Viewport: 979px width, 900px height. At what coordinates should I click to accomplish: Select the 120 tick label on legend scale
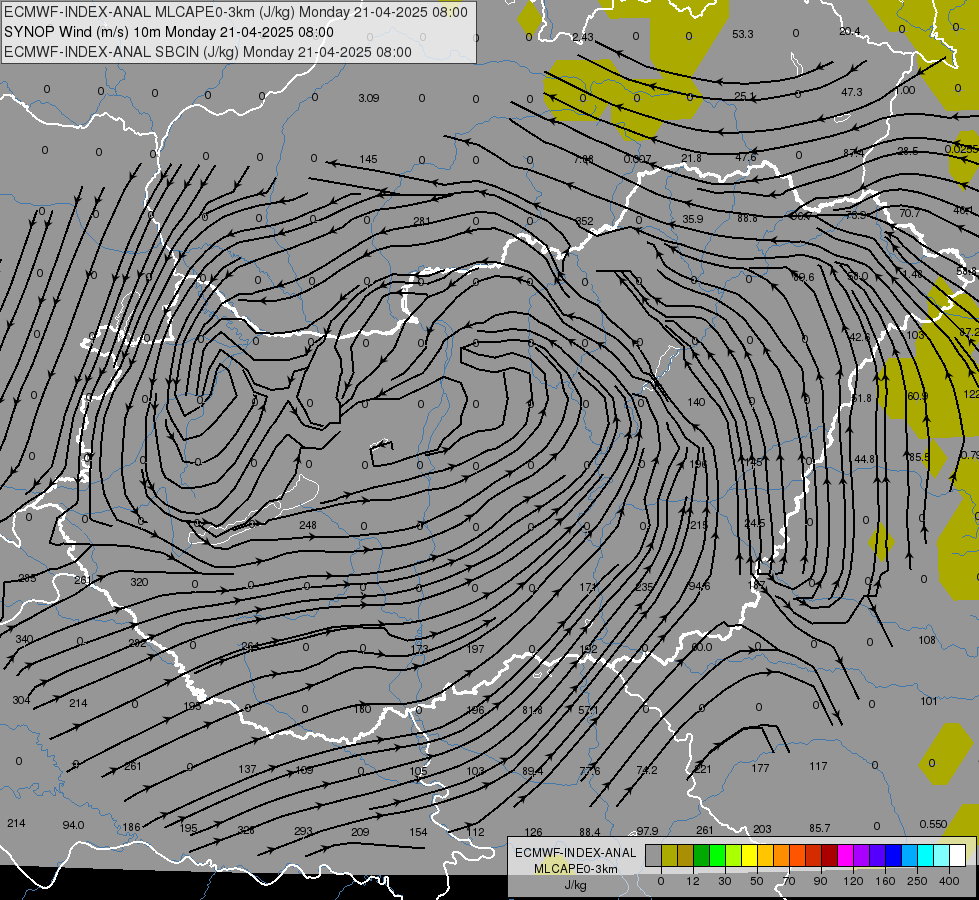coord(854,881)
